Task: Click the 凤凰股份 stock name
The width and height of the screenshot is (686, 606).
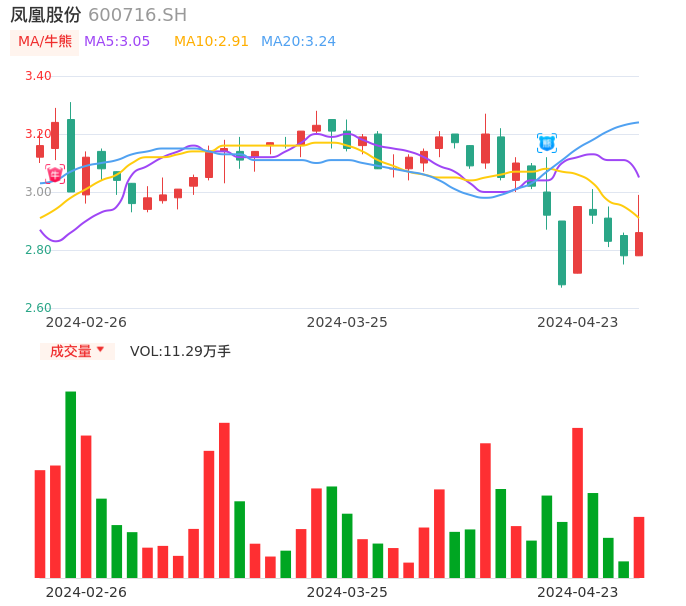Action: (x=46, y=15)
